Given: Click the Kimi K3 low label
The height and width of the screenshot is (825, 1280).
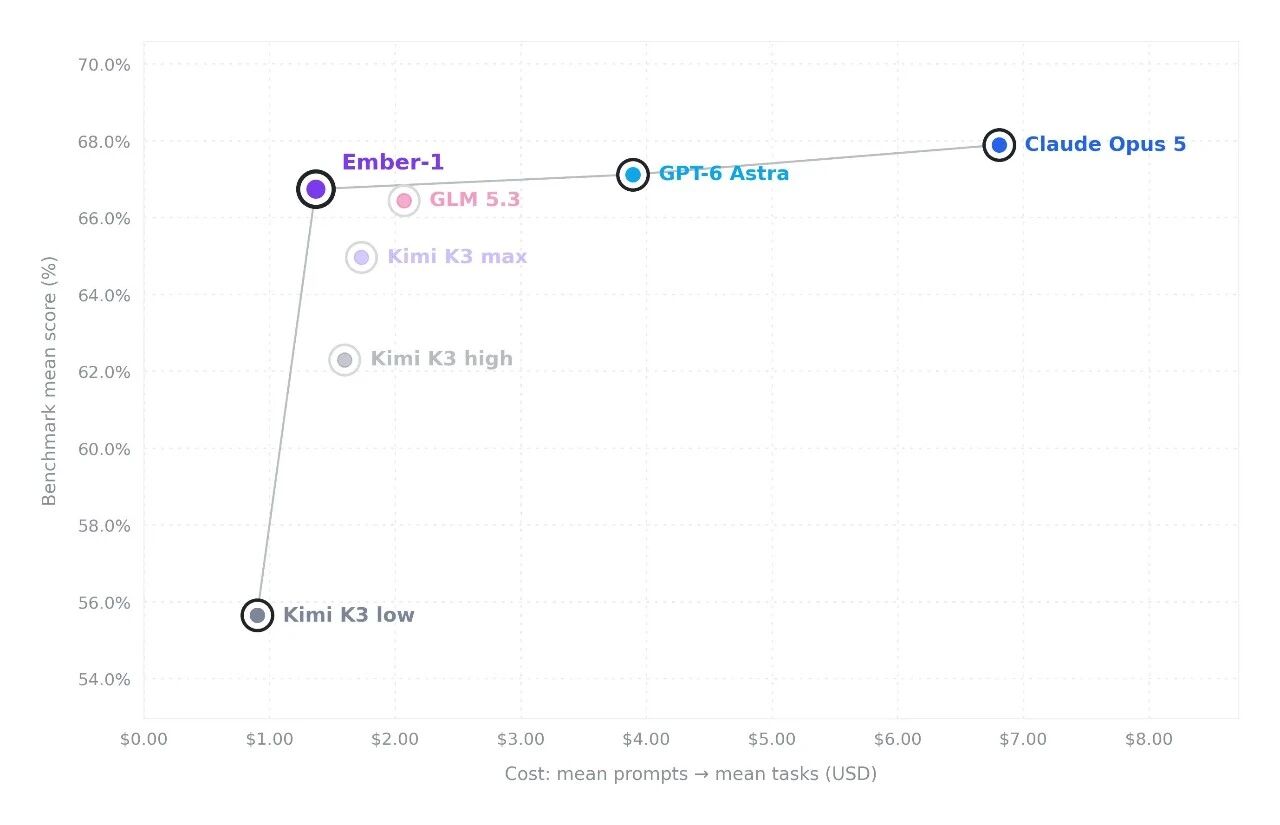Looking at the screenshot, I should pyautogui.click(x=349, y=615).
